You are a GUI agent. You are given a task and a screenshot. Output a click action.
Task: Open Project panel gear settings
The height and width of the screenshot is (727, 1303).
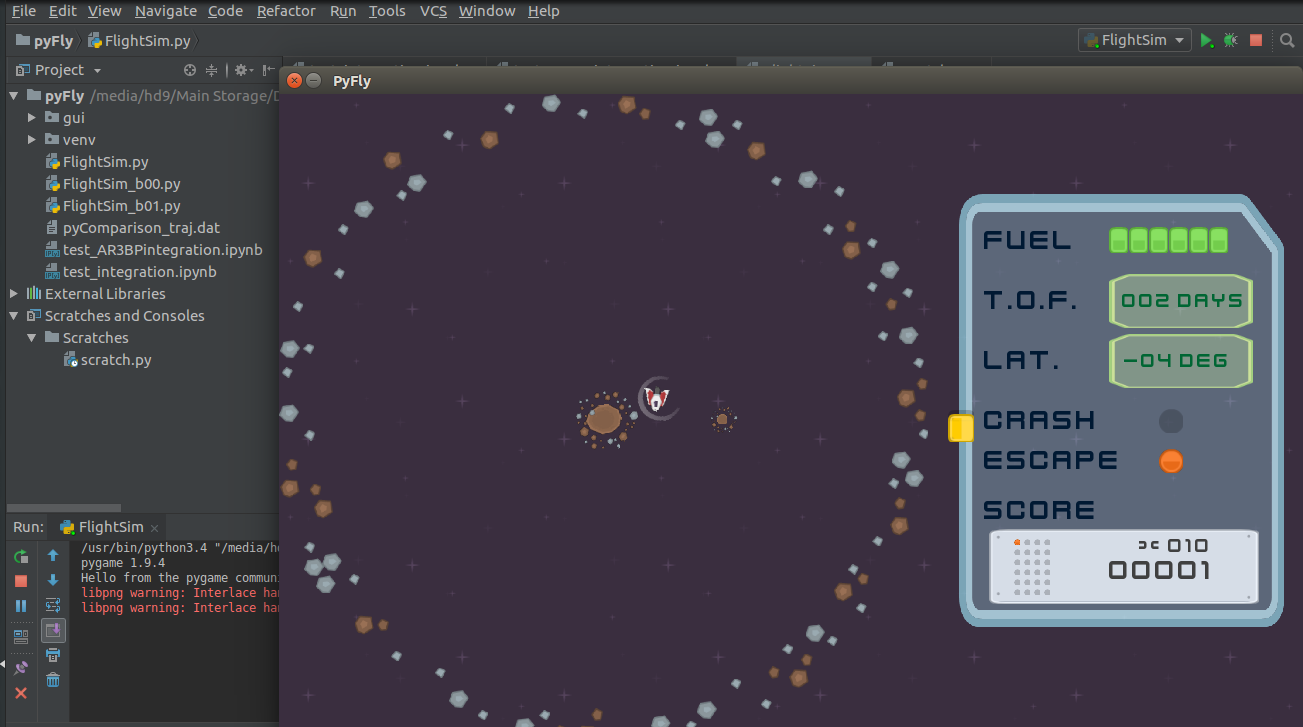pyautogui.click(x=243, y=70)
